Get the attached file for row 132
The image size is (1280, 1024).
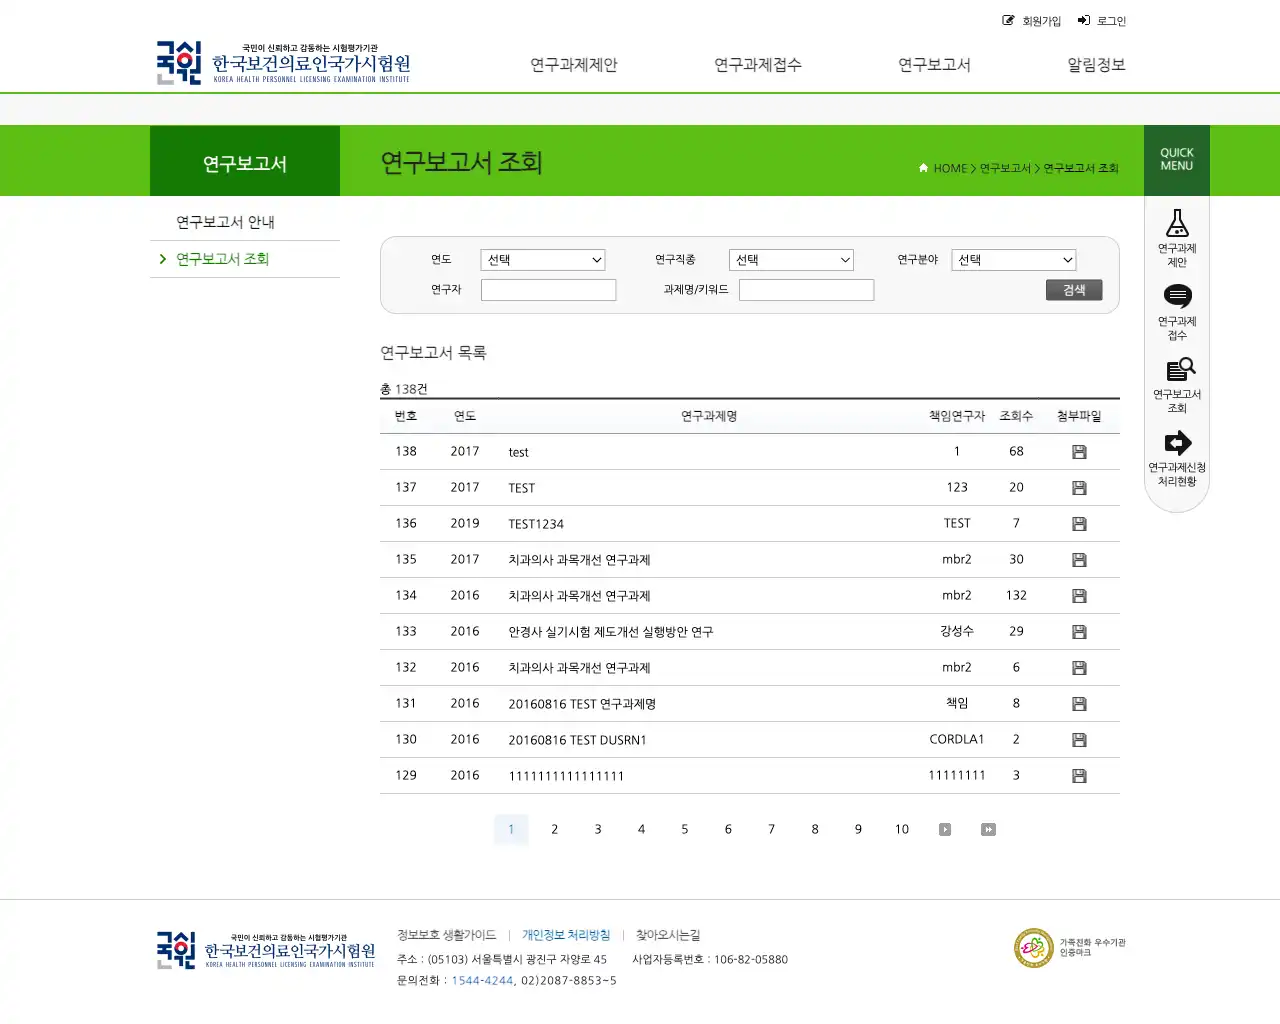[1079, 668]
